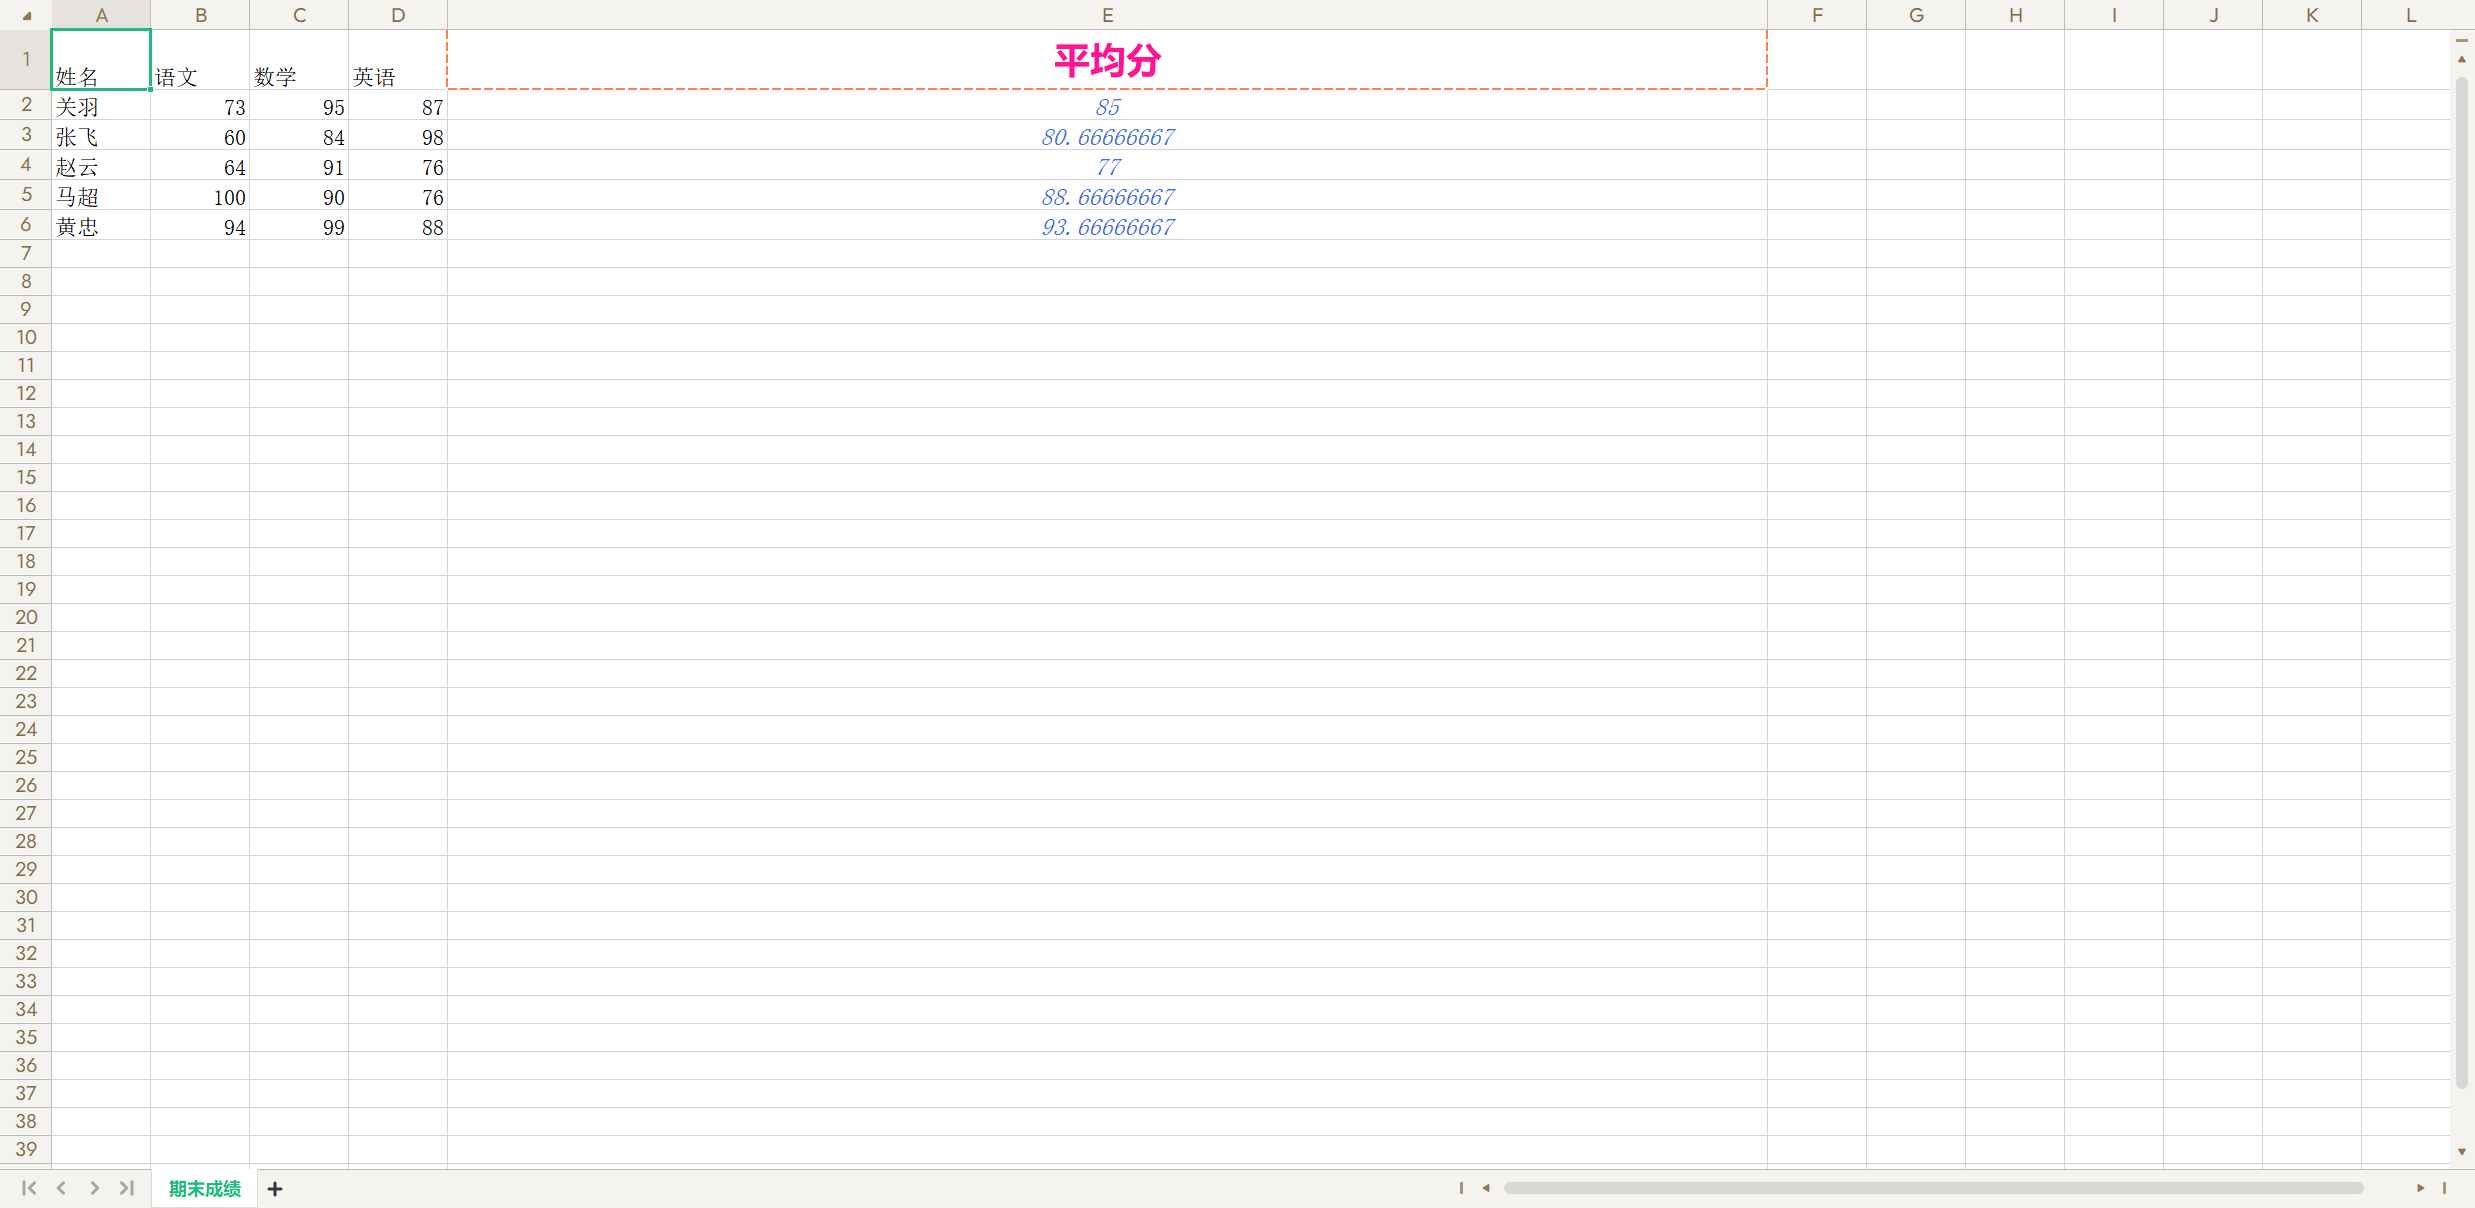Click the first sheet navigation arrow
Image resolution: width=2475 pixels, height=1208 pixels.
tap(28, 1188)
